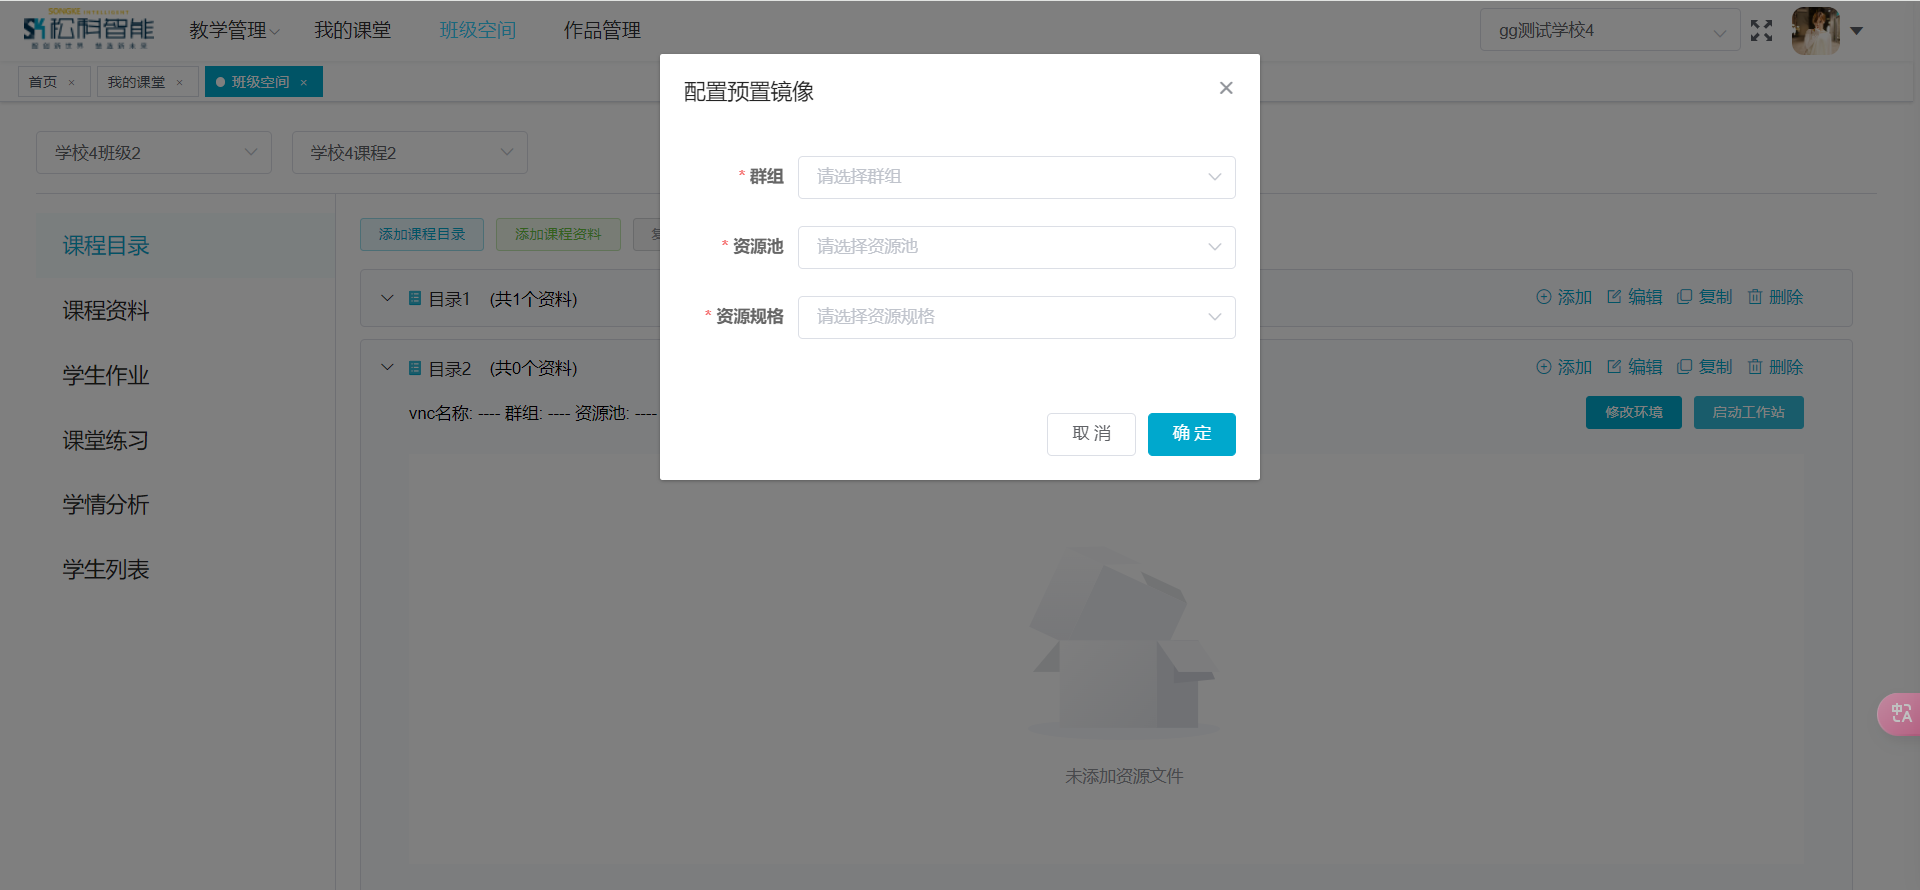Open the 作品管理 menu

[602, 31]
